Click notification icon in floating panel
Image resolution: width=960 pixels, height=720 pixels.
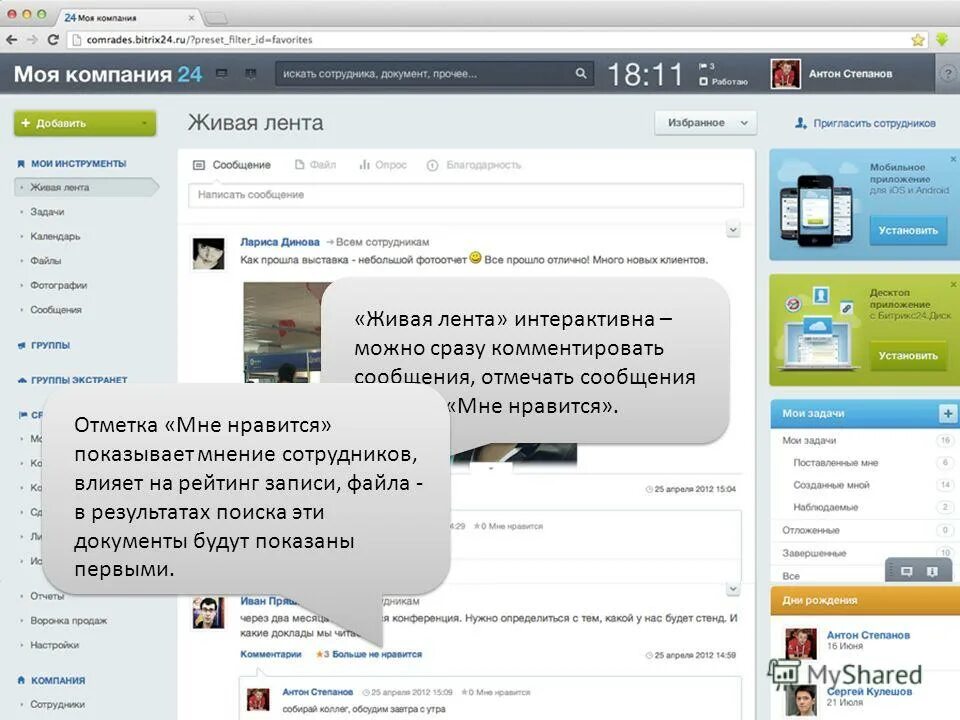(932, 571)
